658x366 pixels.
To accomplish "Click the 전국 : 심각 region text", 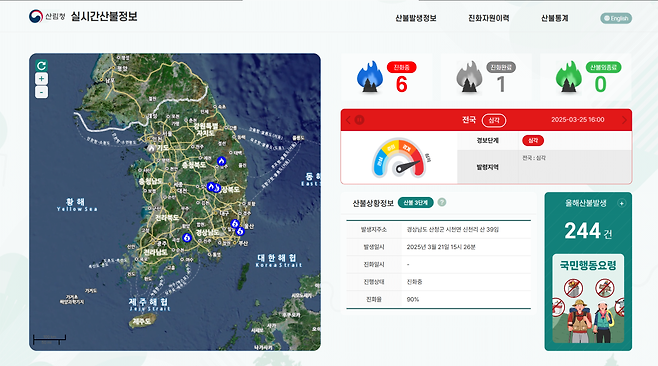I will pos(534,158).
